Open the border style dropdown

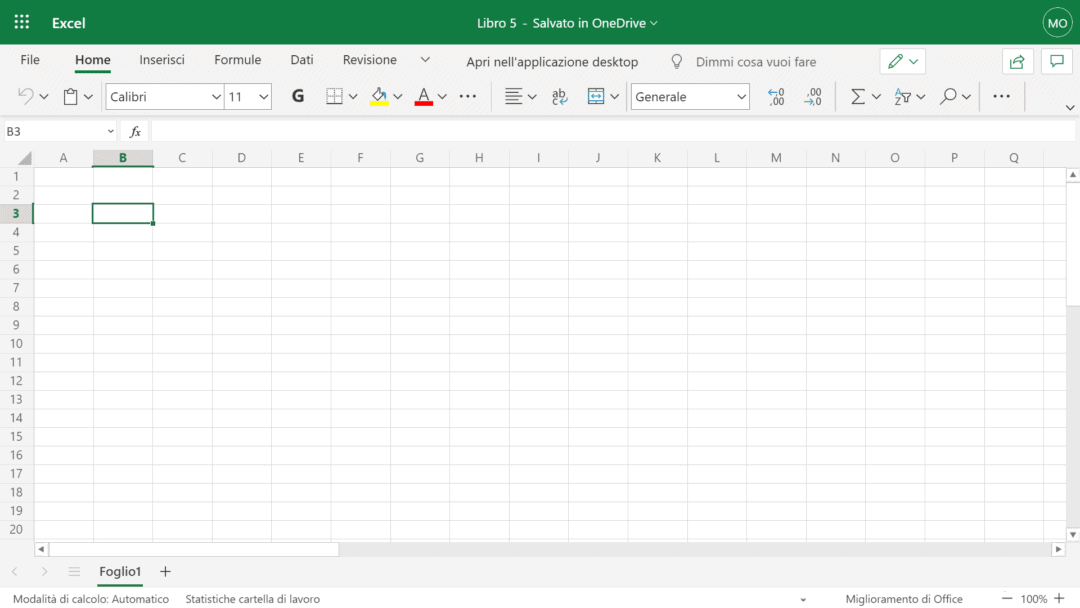352,96
